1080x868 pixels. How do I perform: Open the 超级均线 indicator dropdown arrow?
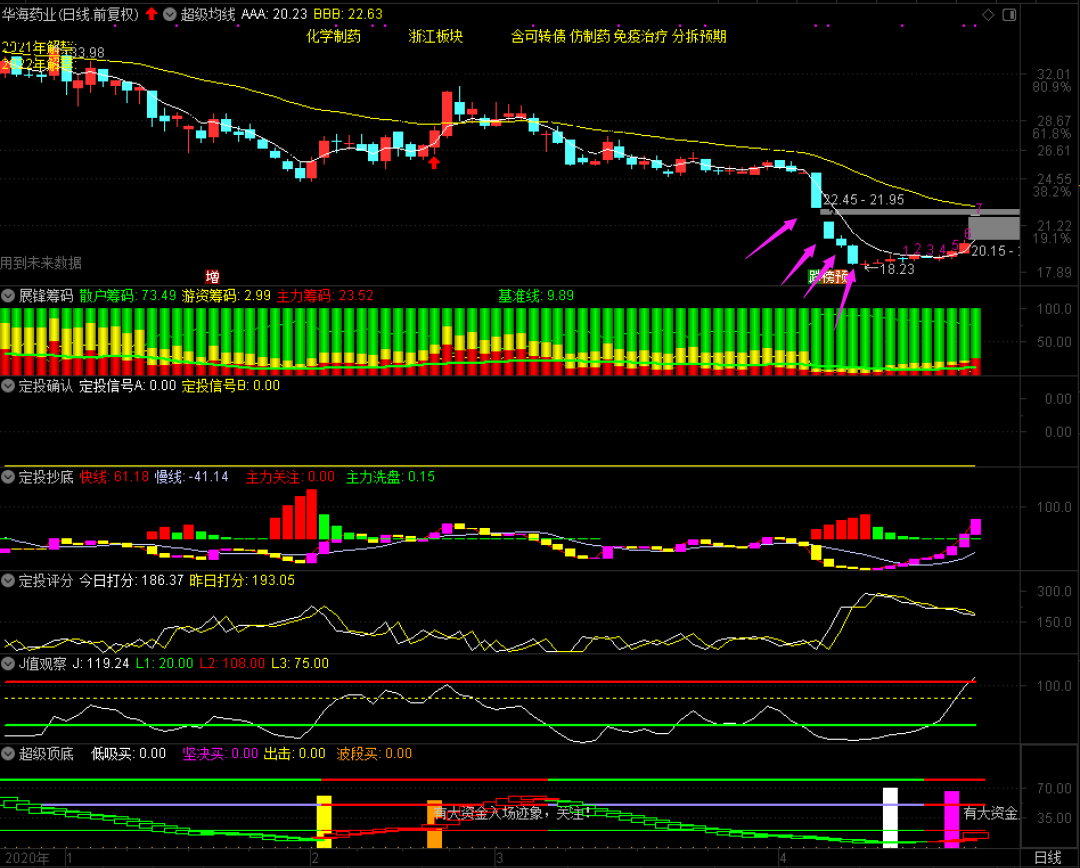click(x=169, y=14)
